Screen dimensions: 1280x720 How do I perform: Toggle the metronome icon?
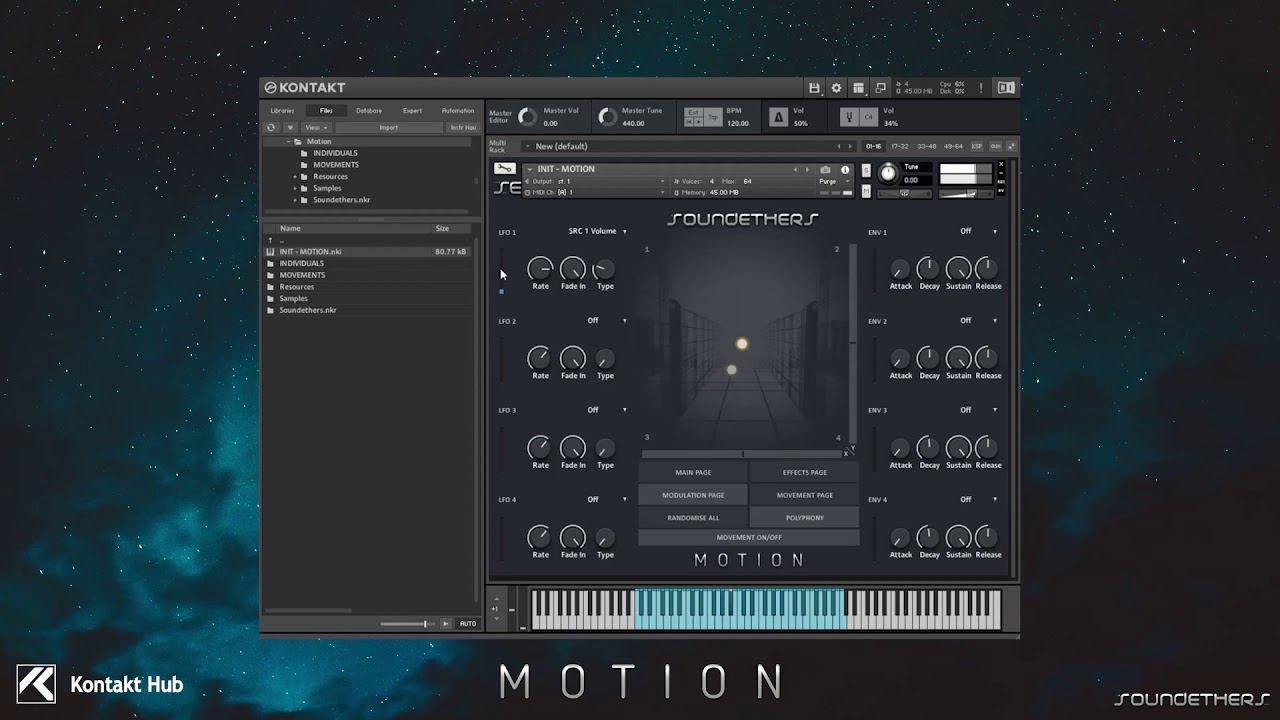(778, 117)
